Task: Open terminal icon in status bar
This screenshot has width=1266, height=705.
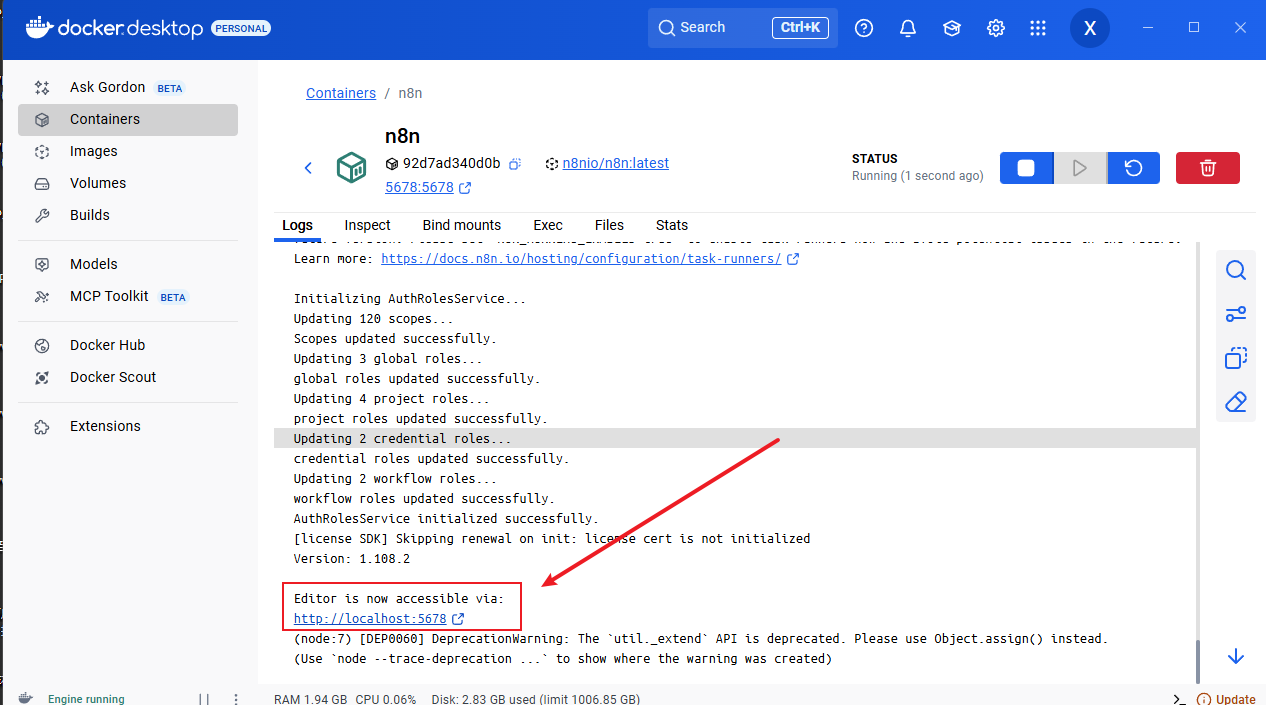Action: (1180, 699)
